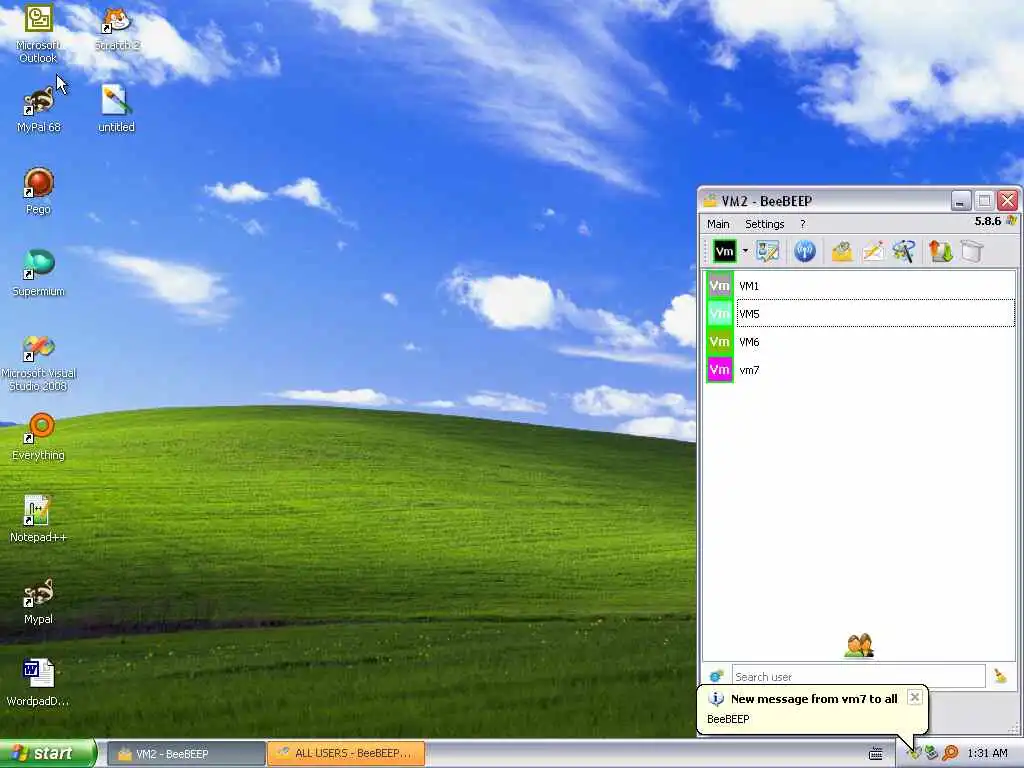Click the broom clear search icon
Screen dimensions: 1024x768
1000,676
